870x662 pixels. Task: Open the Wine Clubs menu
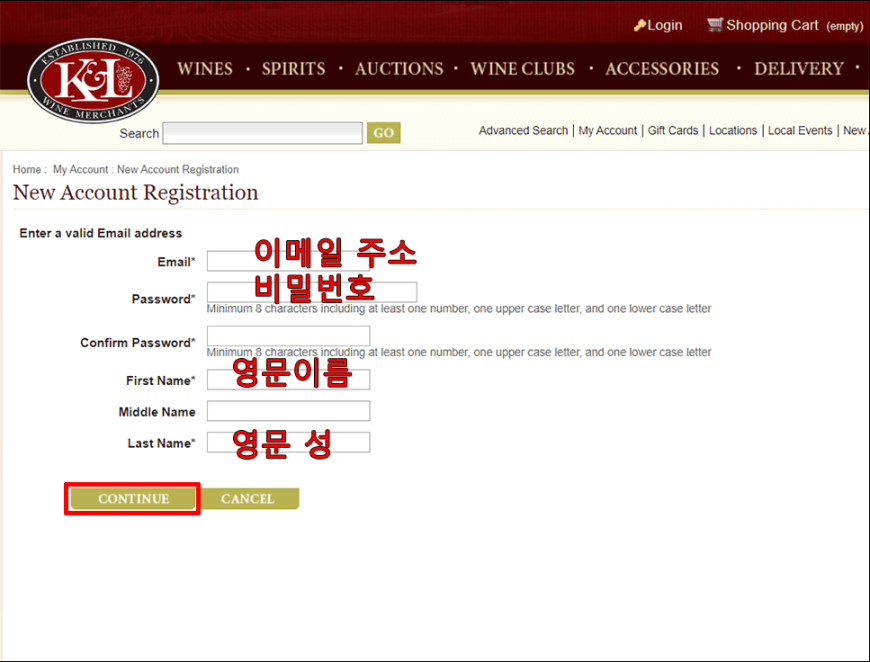523,69
